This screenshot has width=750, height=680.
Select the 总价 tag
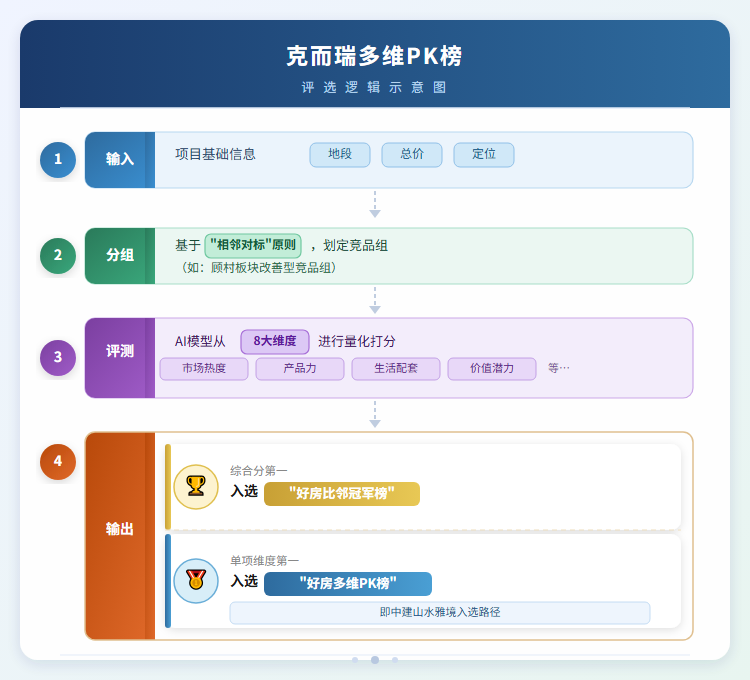coord(412,154)
